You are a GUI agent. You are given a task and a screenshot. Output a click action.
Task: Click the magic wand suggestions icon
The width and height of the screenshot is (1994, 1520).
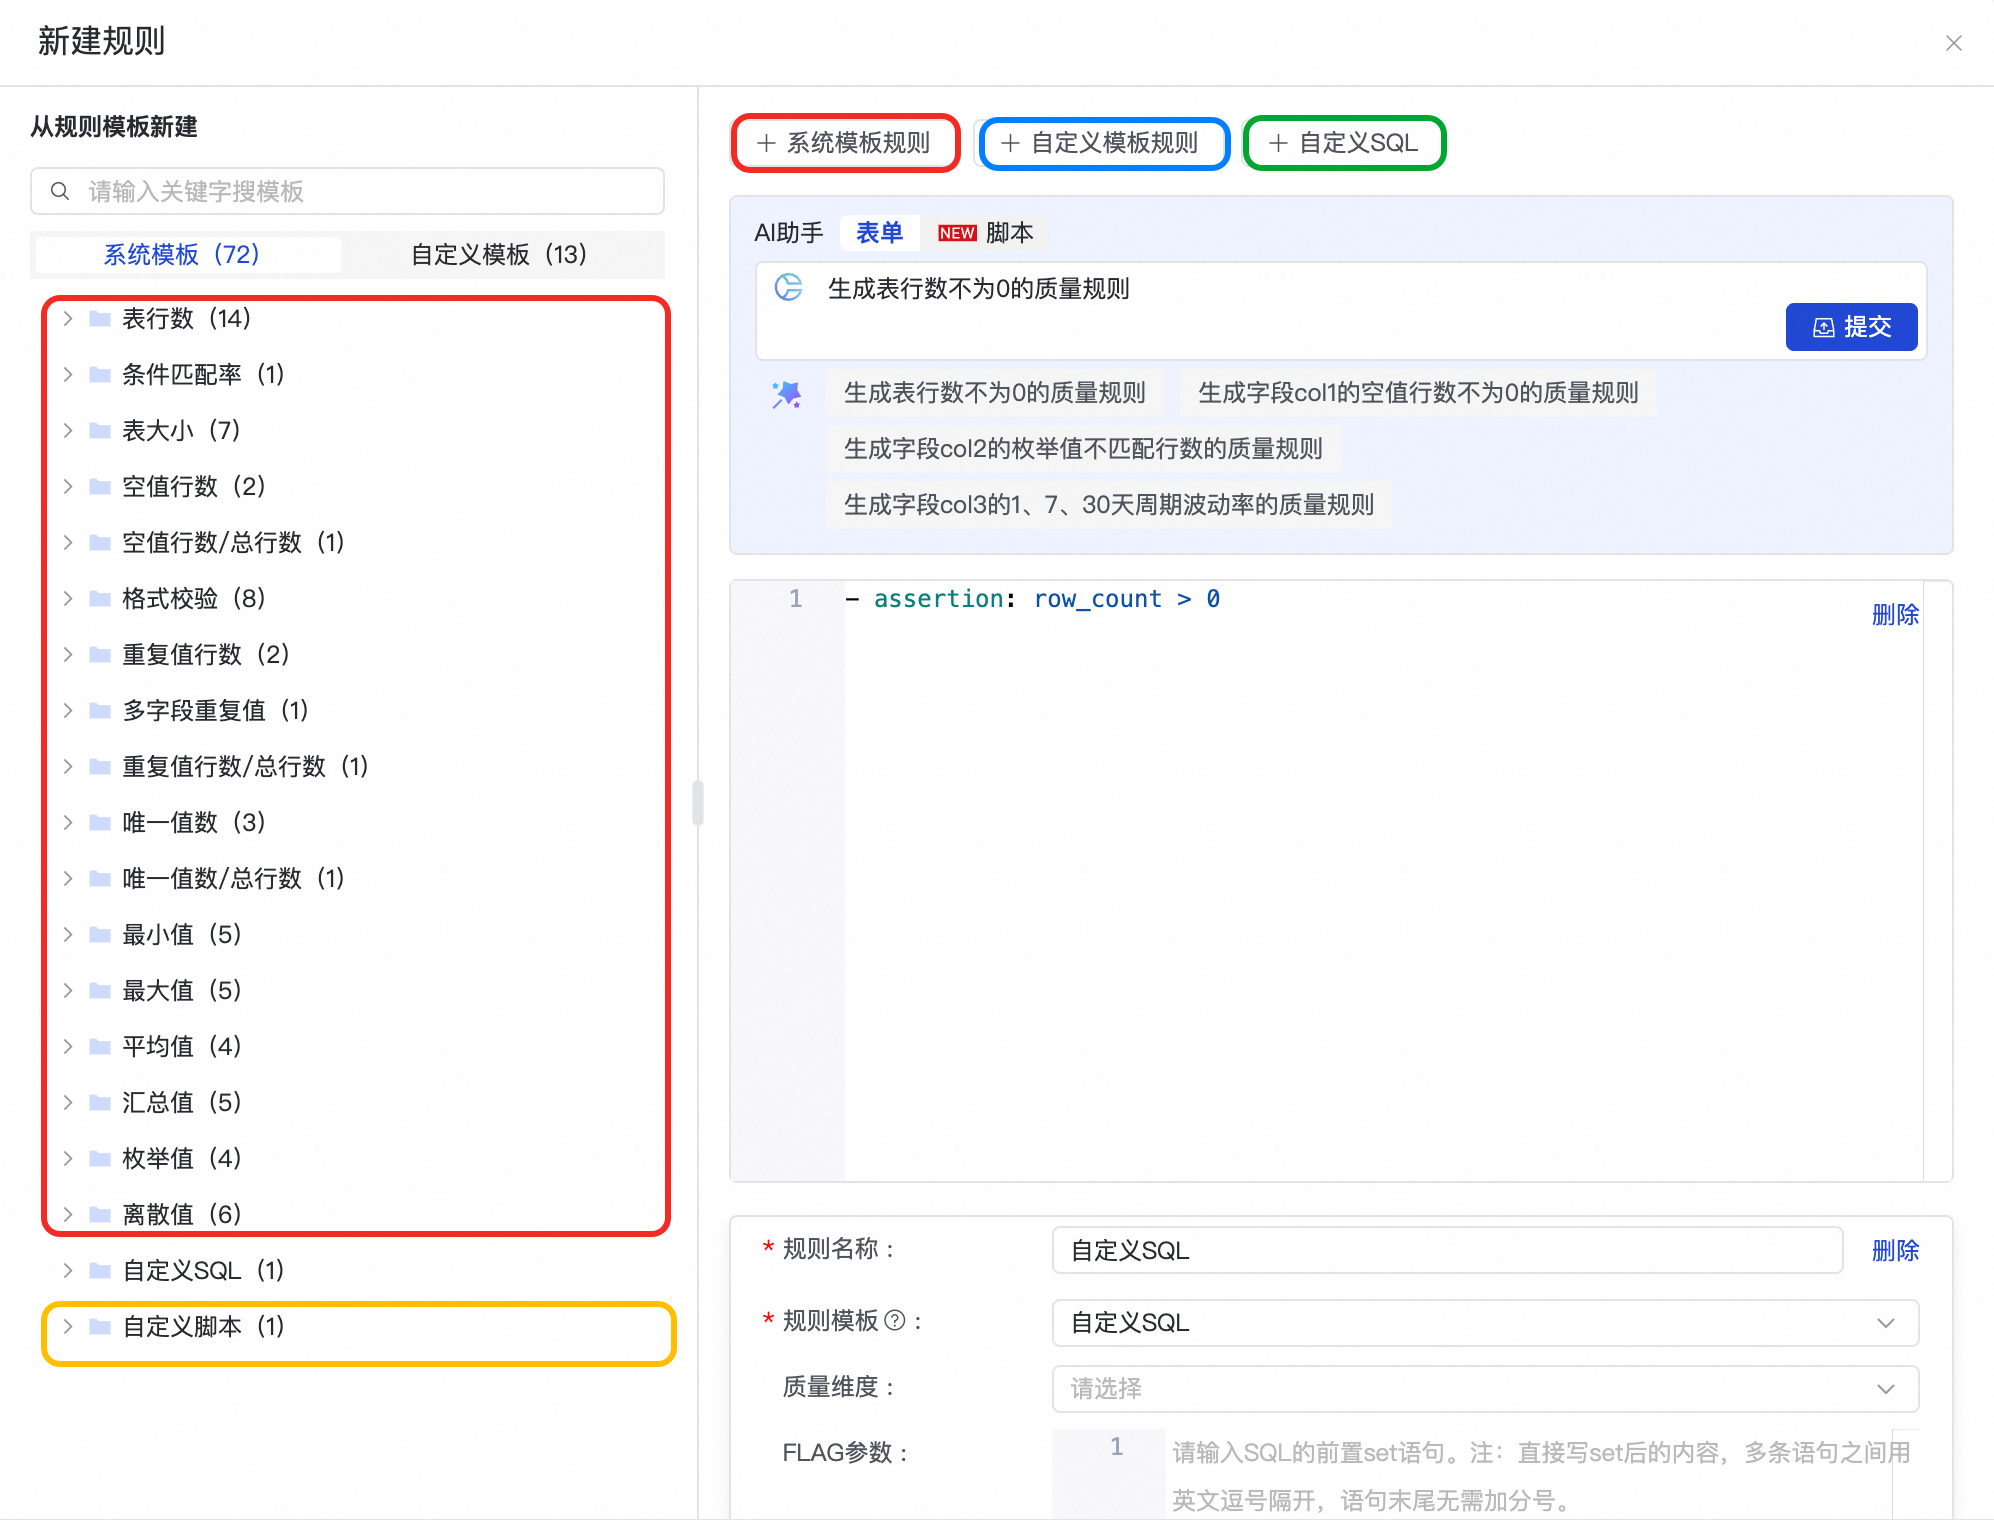point(787,394)
